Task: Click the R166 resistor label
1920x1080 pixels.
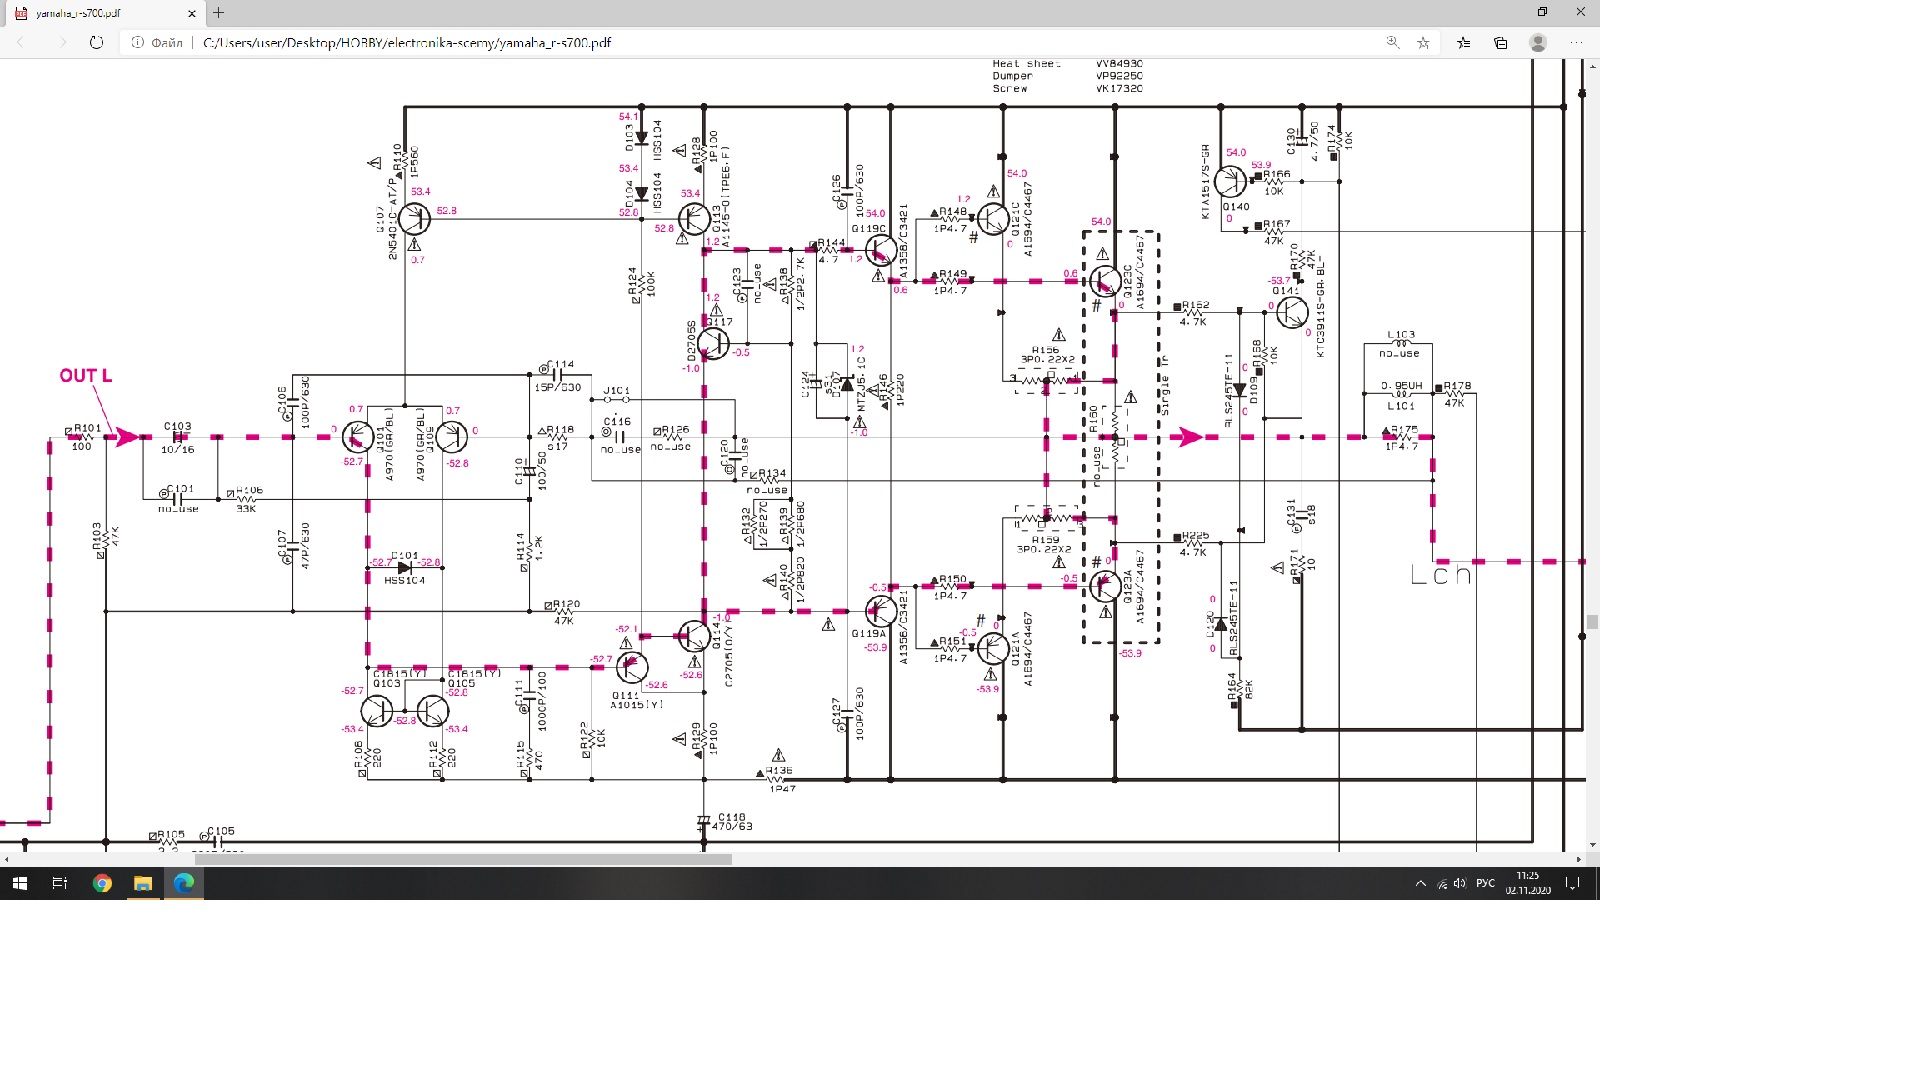Action: [1276, 174]
